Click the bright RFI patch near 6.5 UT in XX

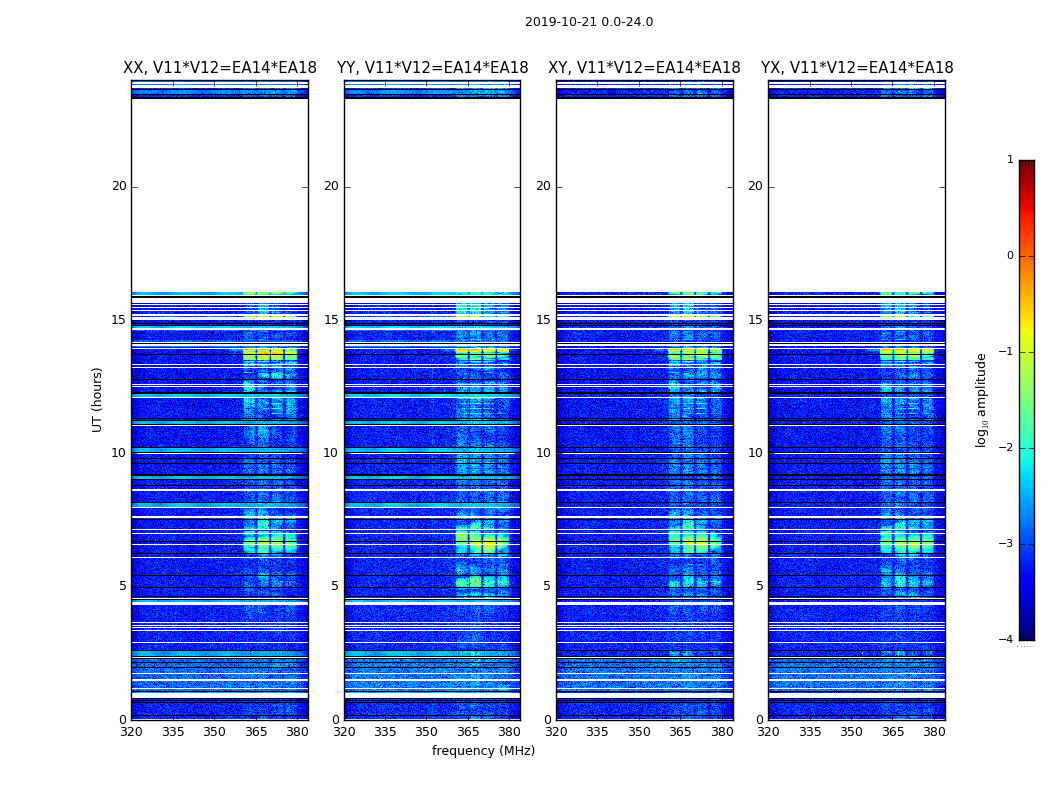click(270, 541)
